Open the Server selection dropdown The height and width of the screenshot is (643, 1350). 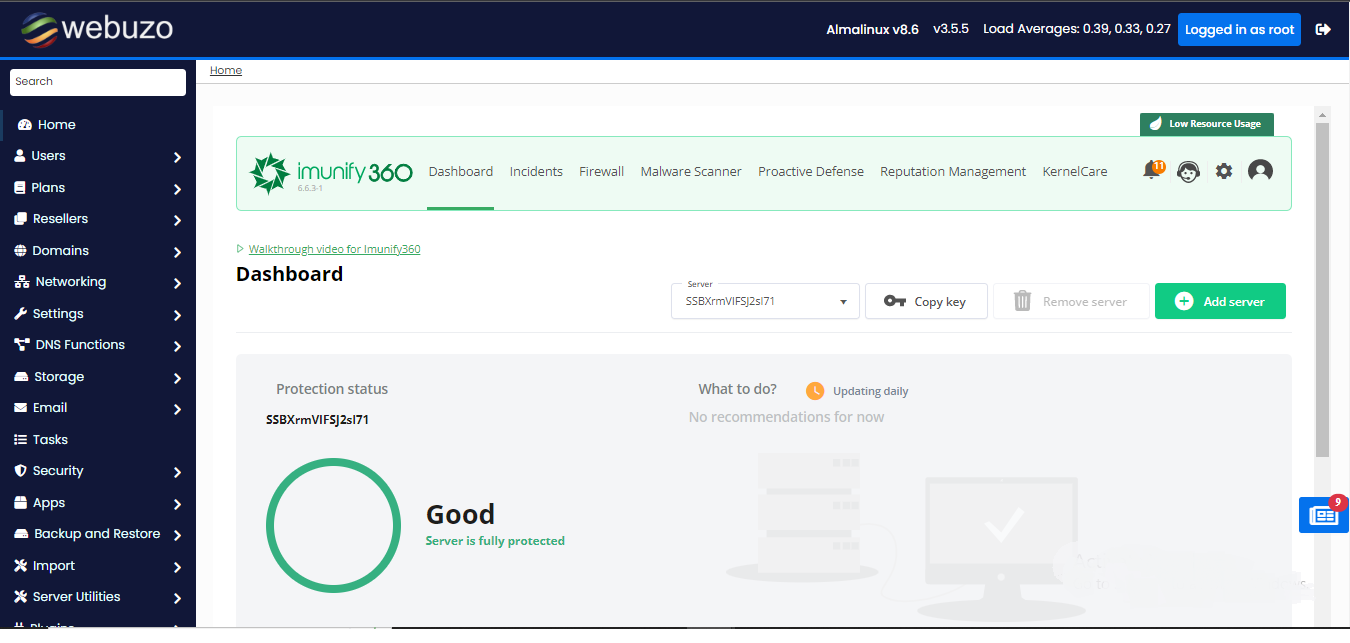coord(765,301)
